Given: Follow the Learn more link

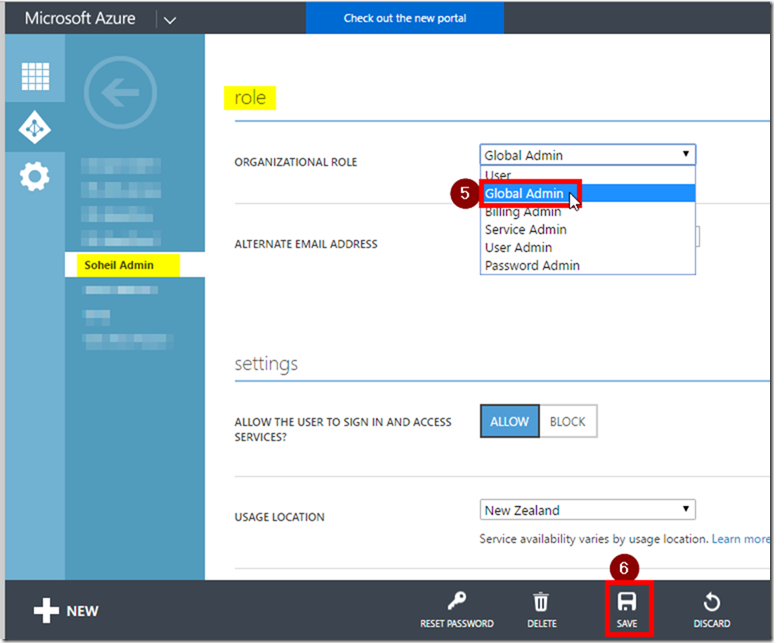Looking at the screenshot, I should point(740,539).
